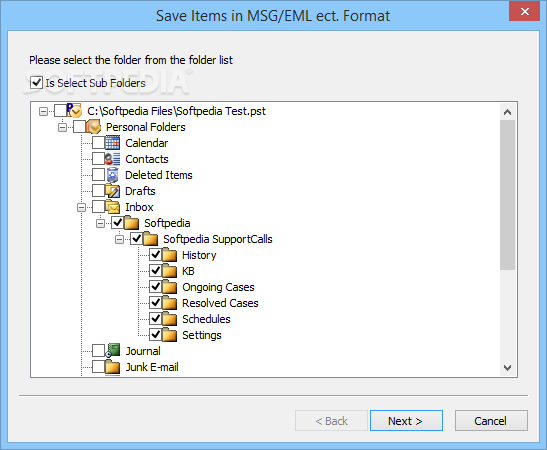Click the Junk E-mail folder icon
Image resolution: width=547 pixels, height=450 pixels.
pos(112,367)
